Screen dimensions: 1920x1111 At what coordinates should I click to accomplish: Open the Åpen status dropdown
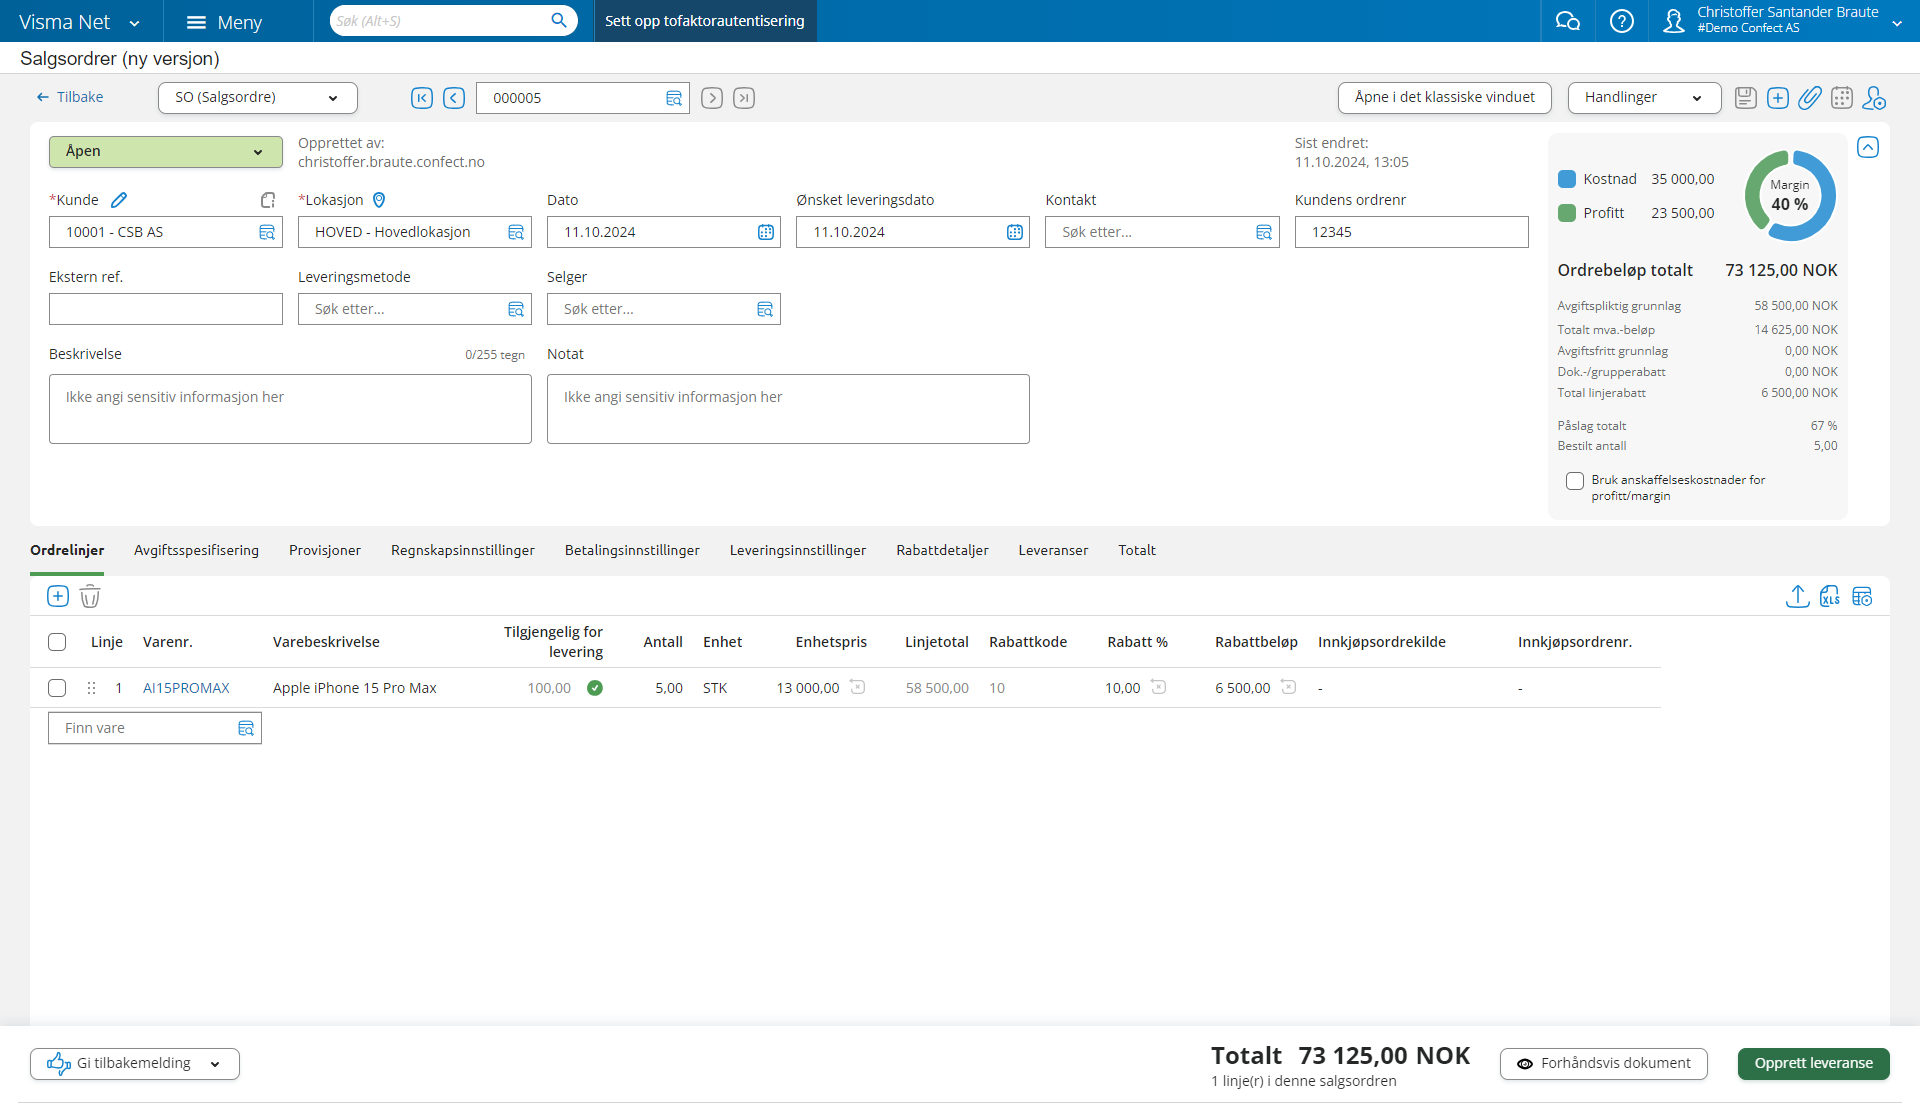165,152
